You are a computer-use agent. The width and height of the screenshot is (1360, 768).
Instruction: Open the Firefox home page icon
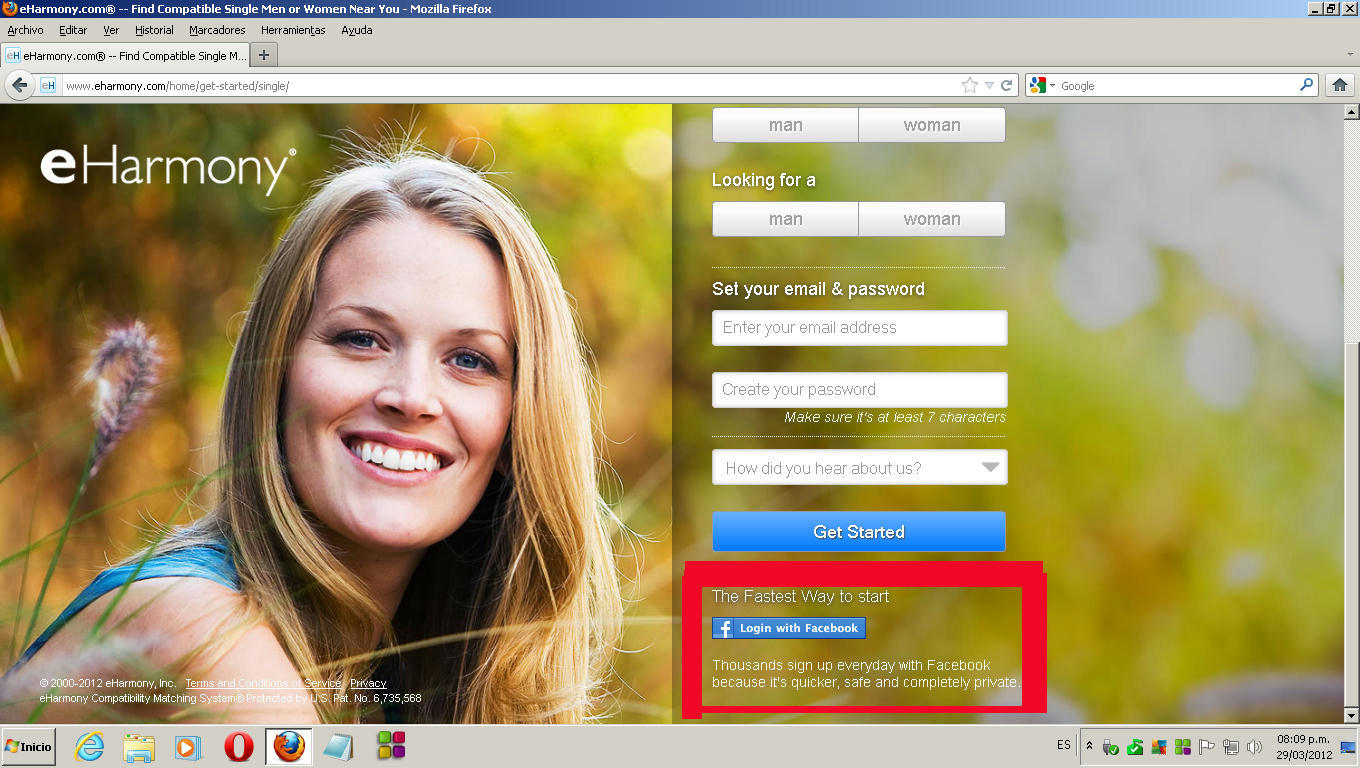pos(1339,86)
